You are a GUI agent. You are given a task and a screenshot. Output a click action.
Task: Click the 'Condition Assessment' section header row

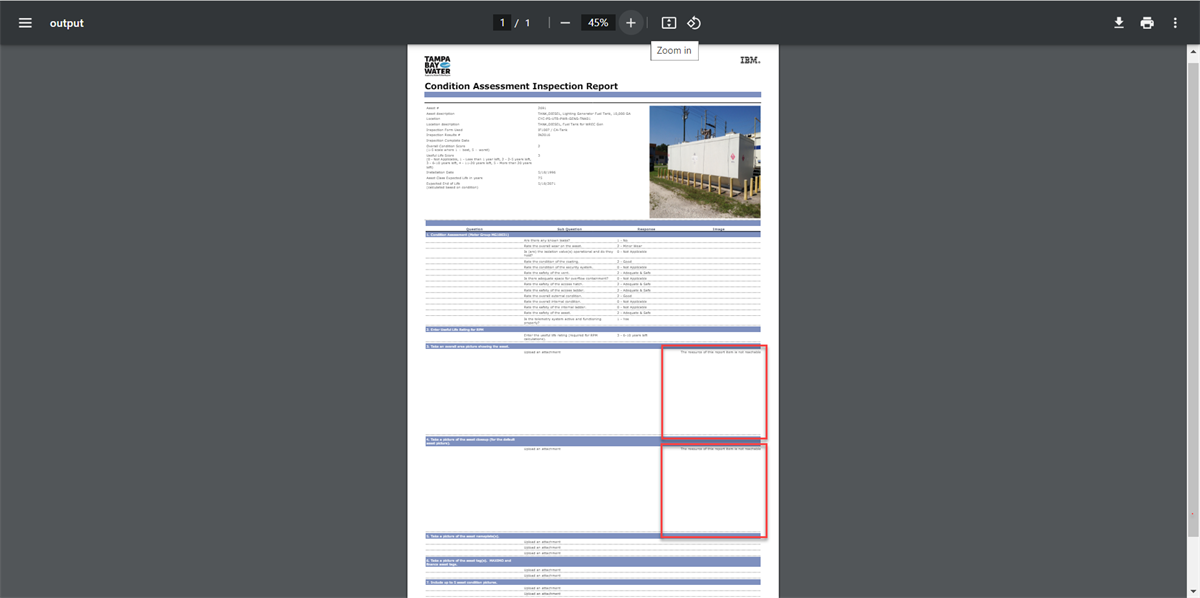592,234
